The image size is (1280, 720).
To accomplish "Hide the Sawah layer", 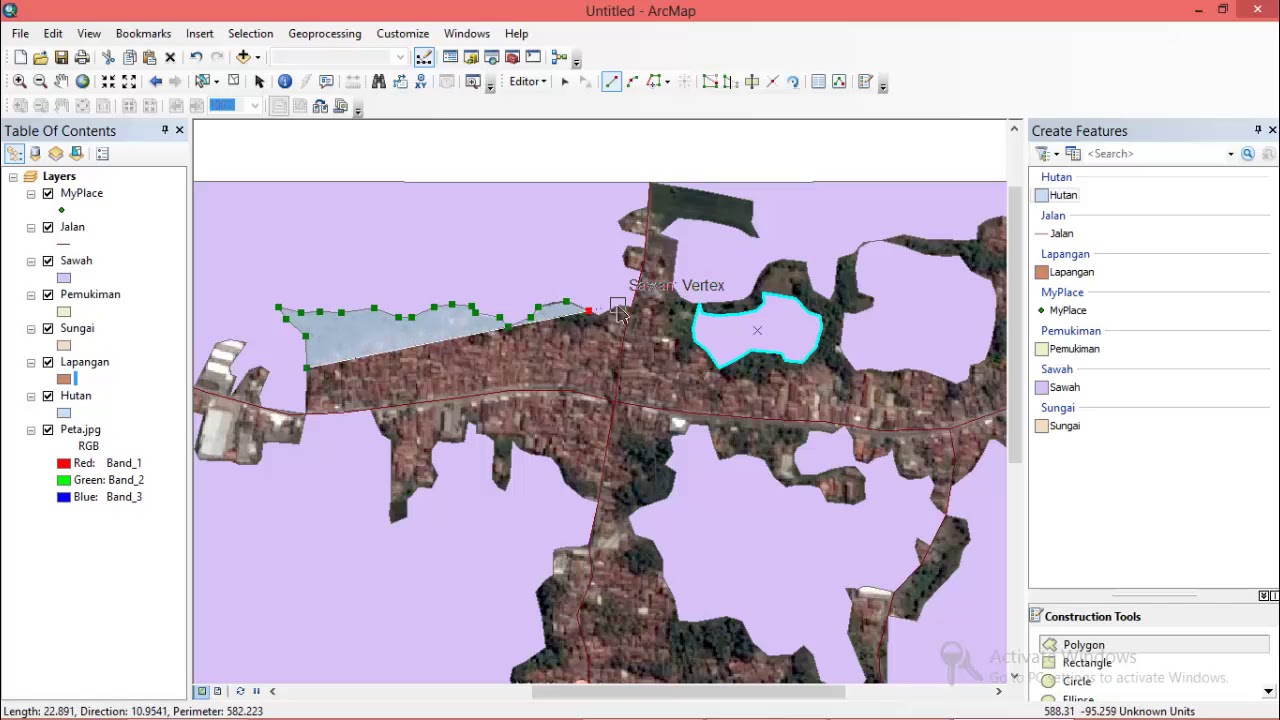I will [48, 261].
